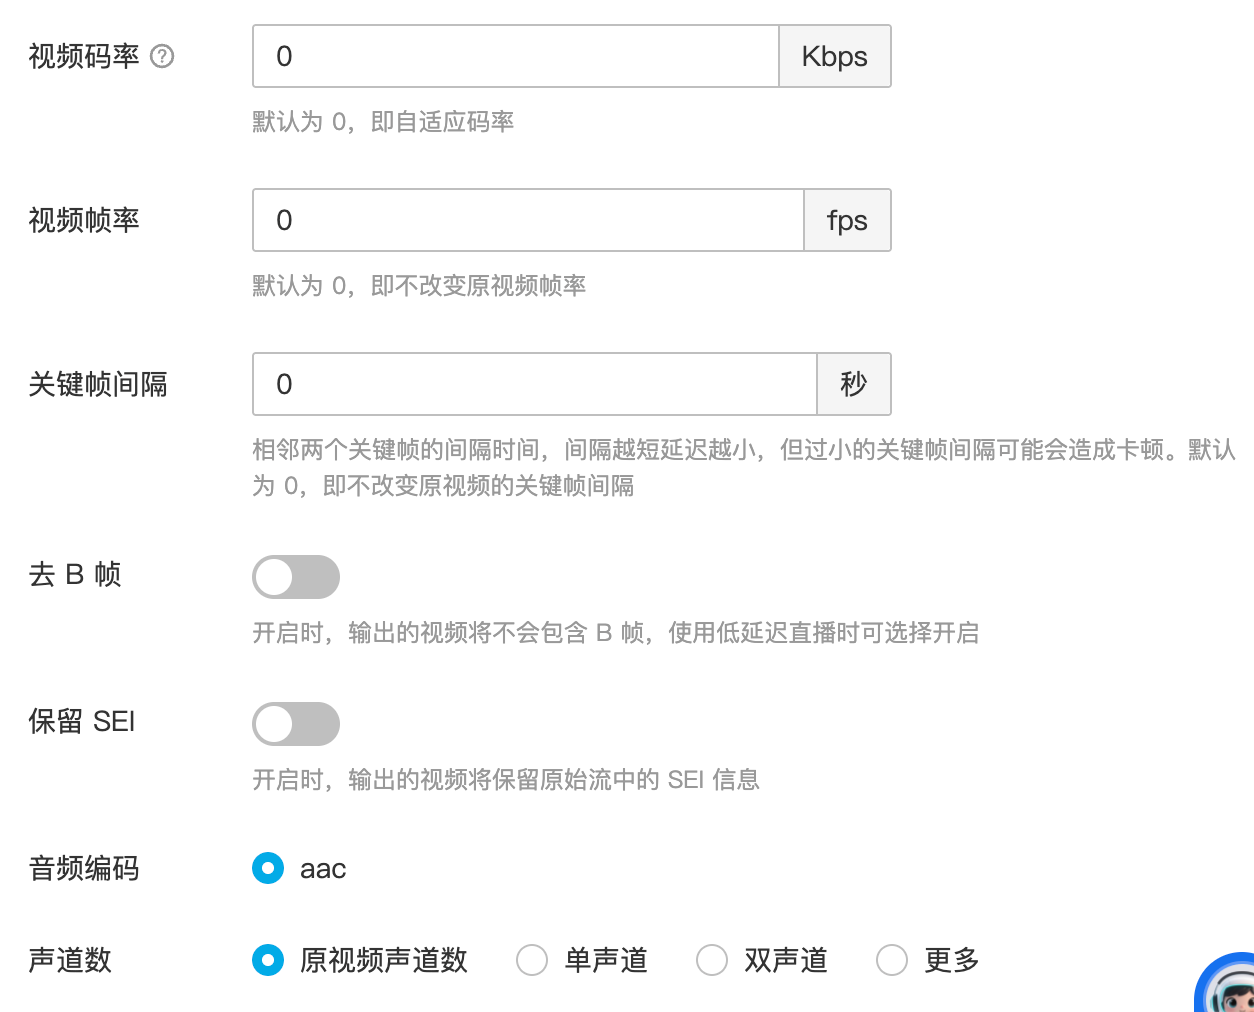The image size is (1254, 1012).
Task: Enable the 去 B 帧 toggle switch
Action: [x=296, y=577]
